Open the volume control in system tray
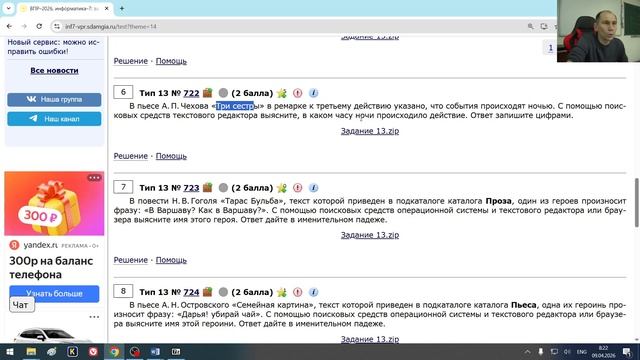Screen dimensions: 640x360 [x=567, y=352]
